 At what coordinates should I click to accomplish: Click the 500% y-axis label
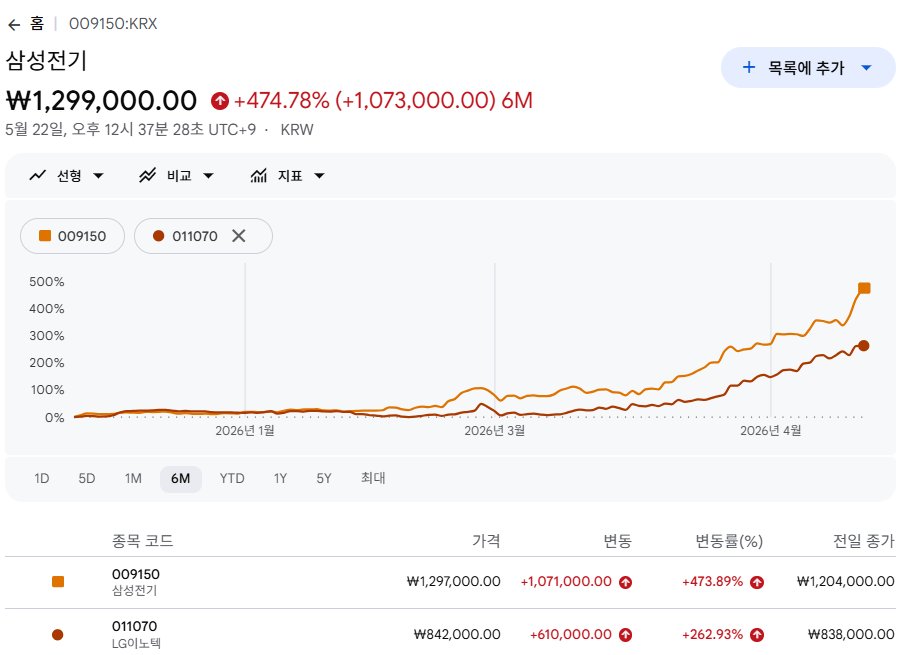[47, 282]
